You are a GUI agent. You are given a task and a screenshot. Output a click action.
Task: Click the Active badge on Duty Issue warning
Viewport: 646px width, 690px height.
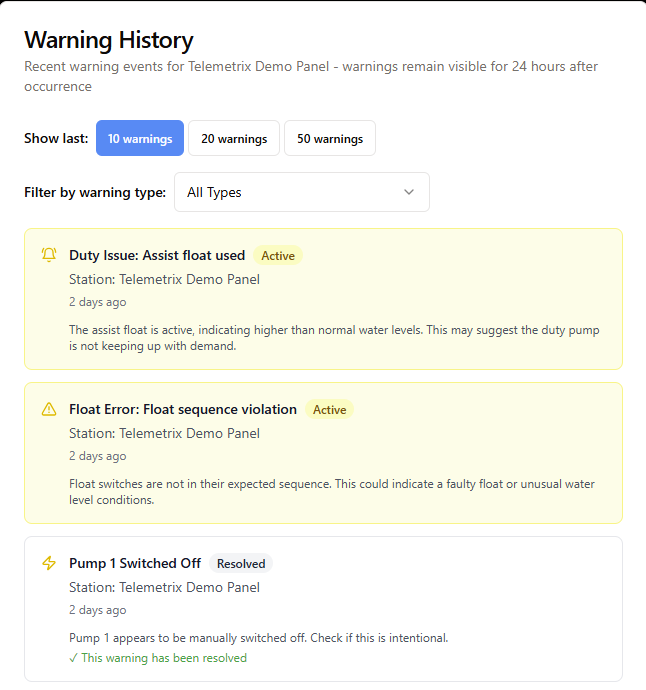coord(278,255)
